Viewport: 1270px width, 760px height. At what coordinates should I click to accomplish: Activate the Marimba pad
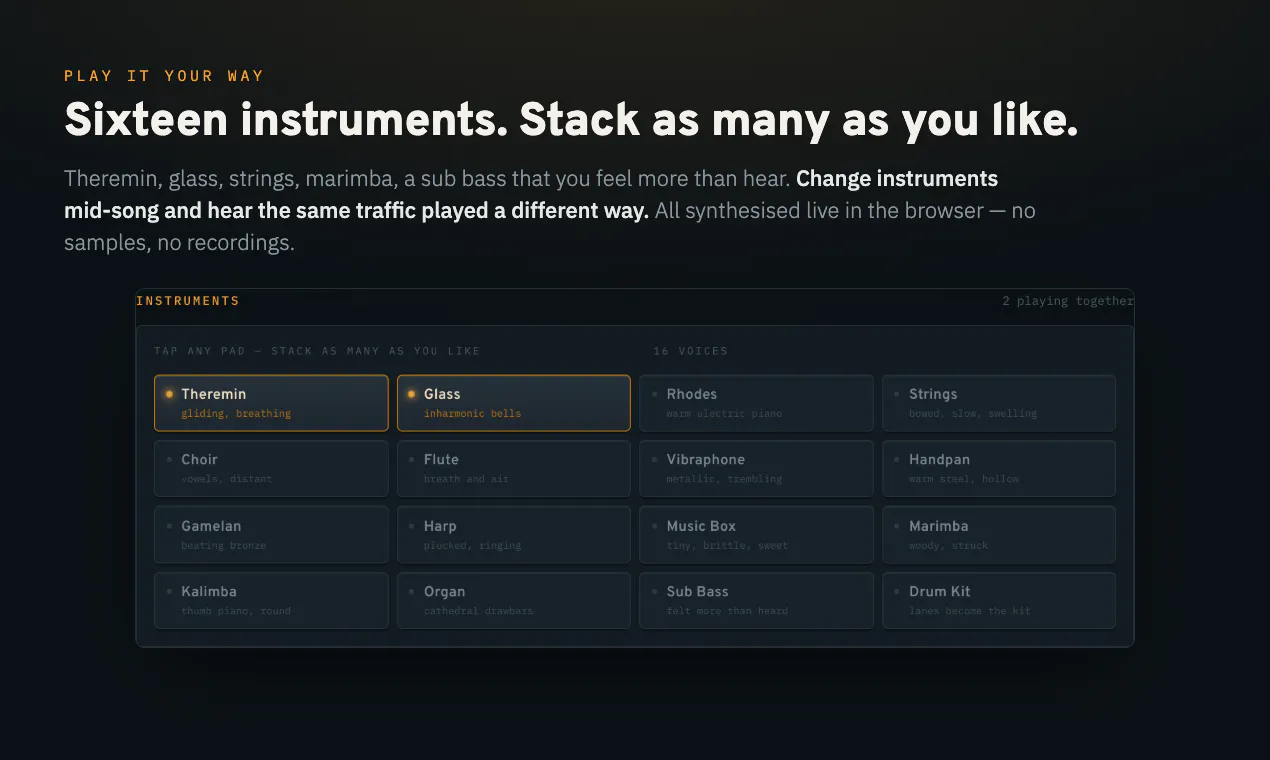tap(999, 535)
